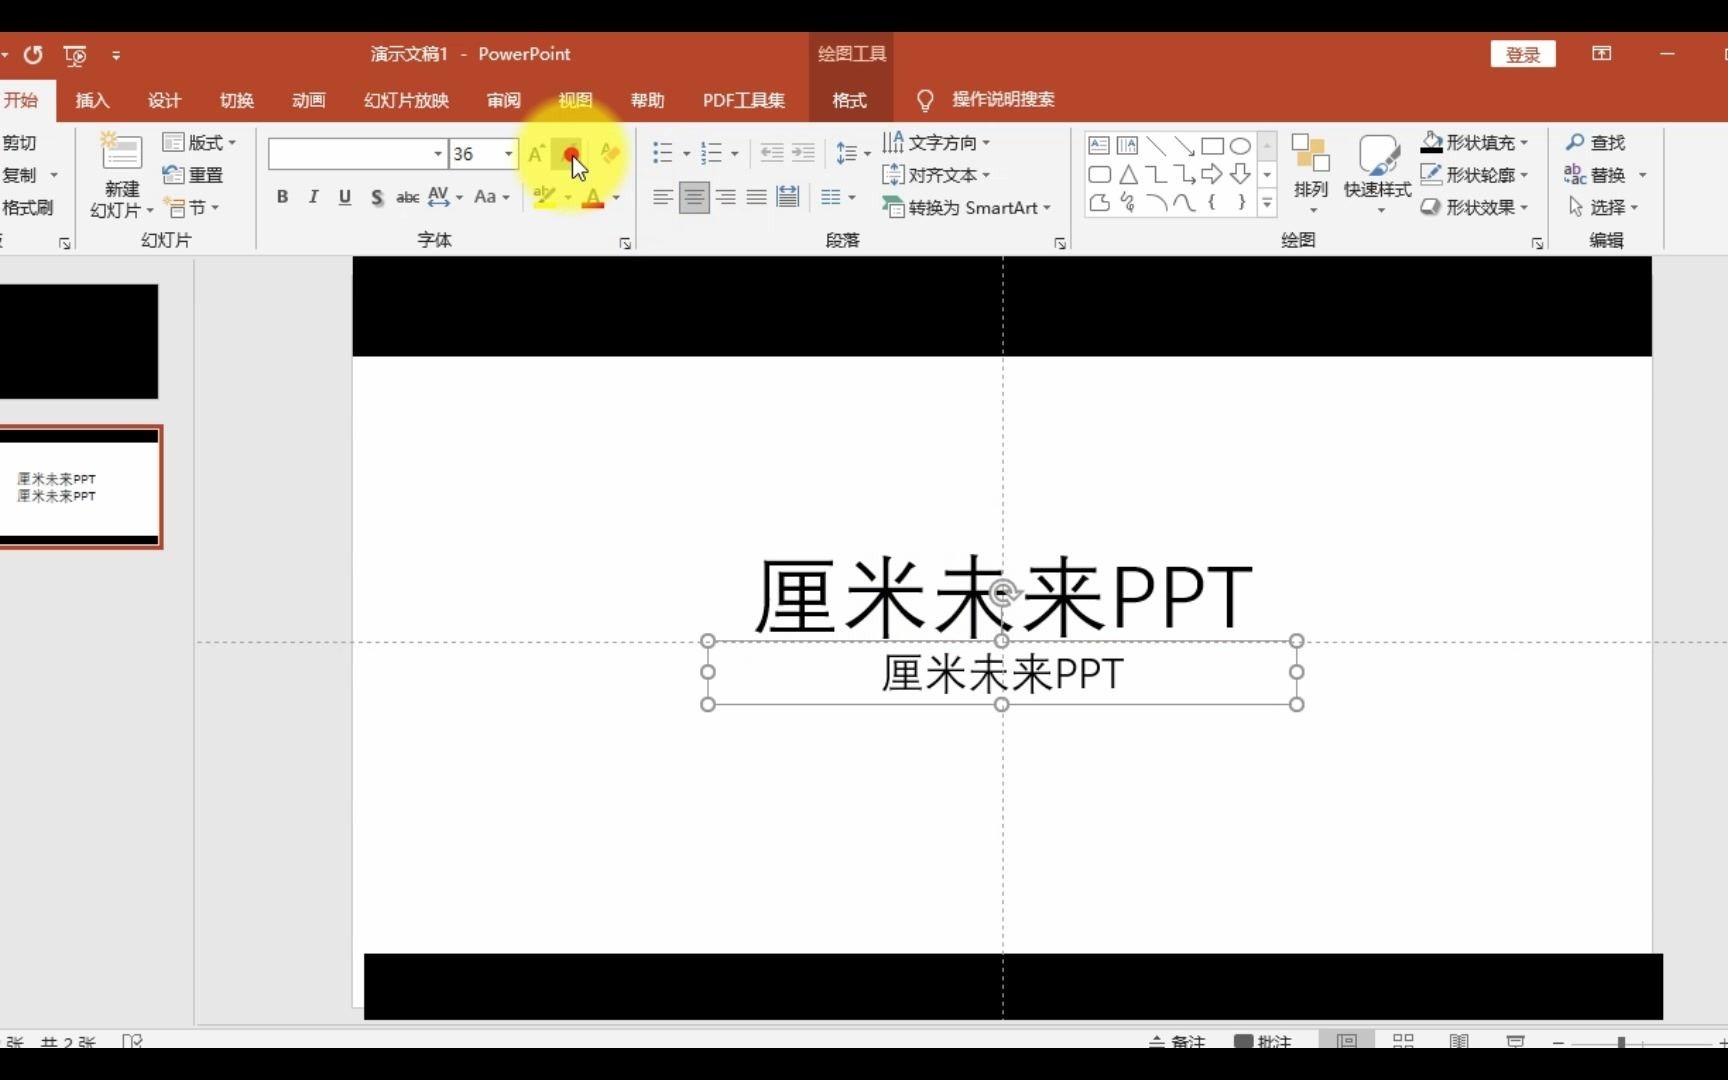Switch to the 插入 ribbon tab

(x=92, y=100)
